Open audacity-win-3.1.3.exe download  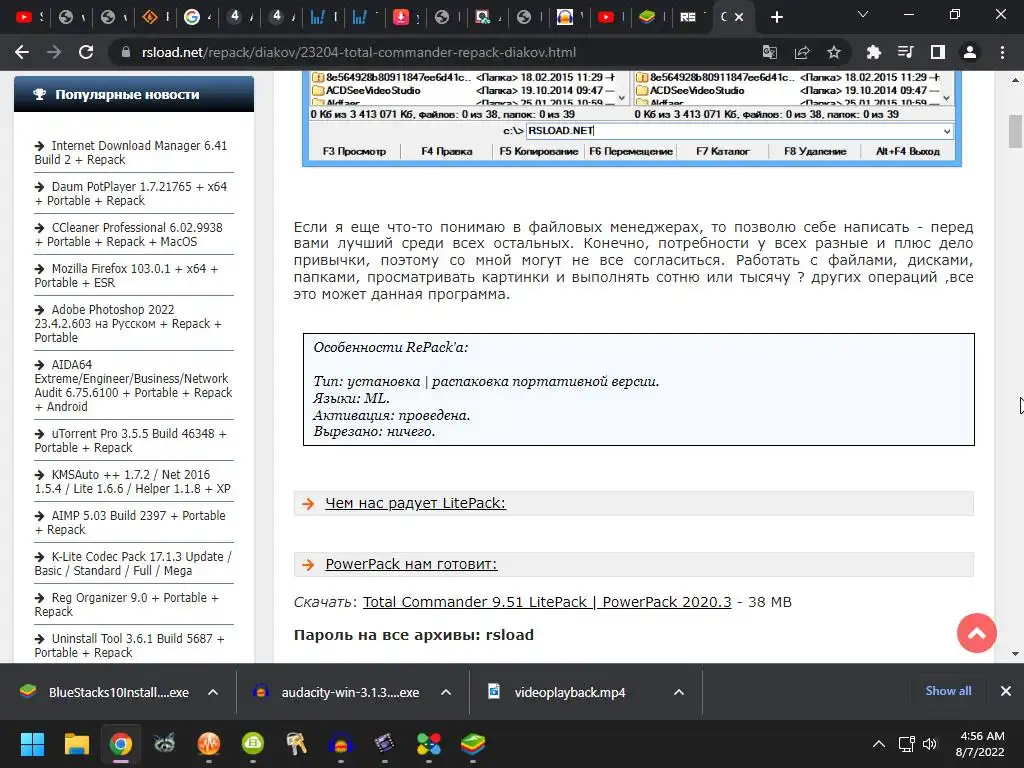coord(336,692)
